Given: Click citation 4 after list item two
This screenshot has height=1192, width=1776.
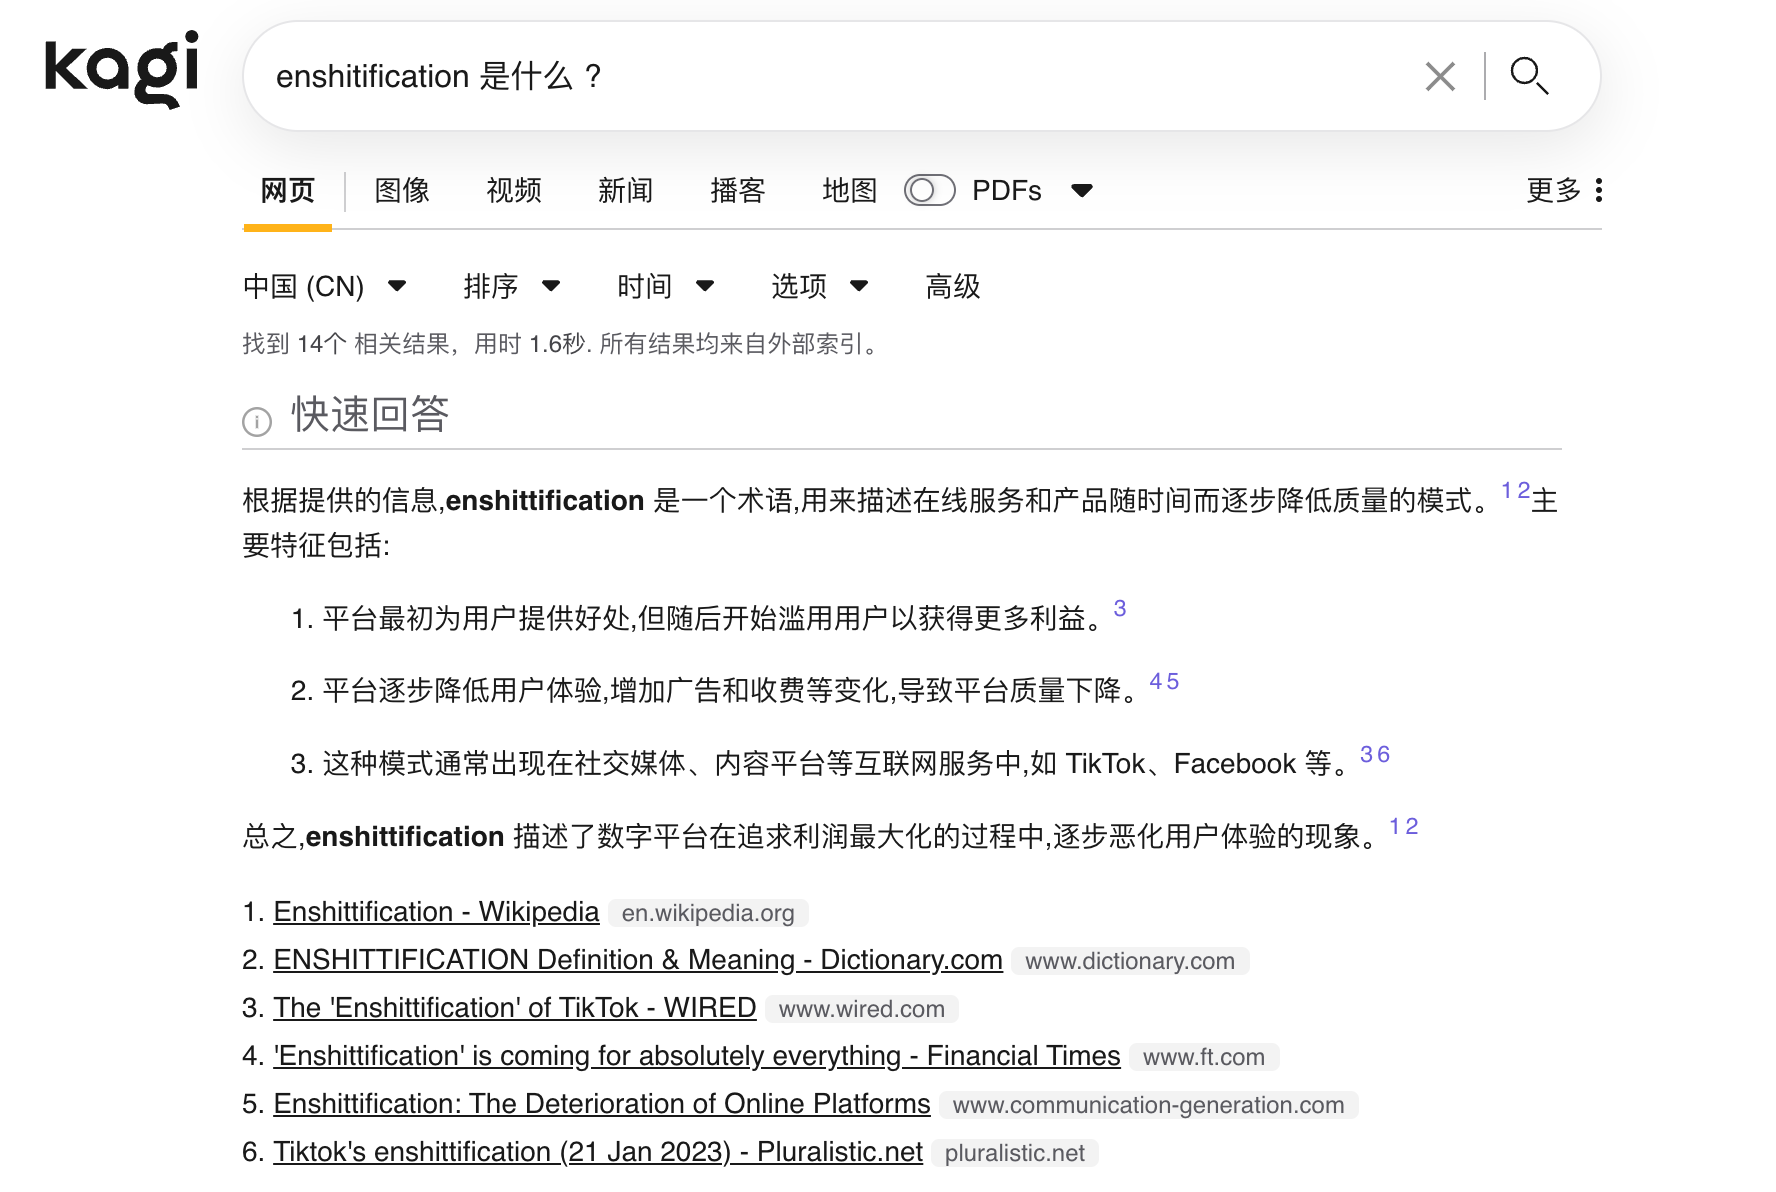Looking at the screenshot, I should pyautogui.click(x=1156, y=681).
